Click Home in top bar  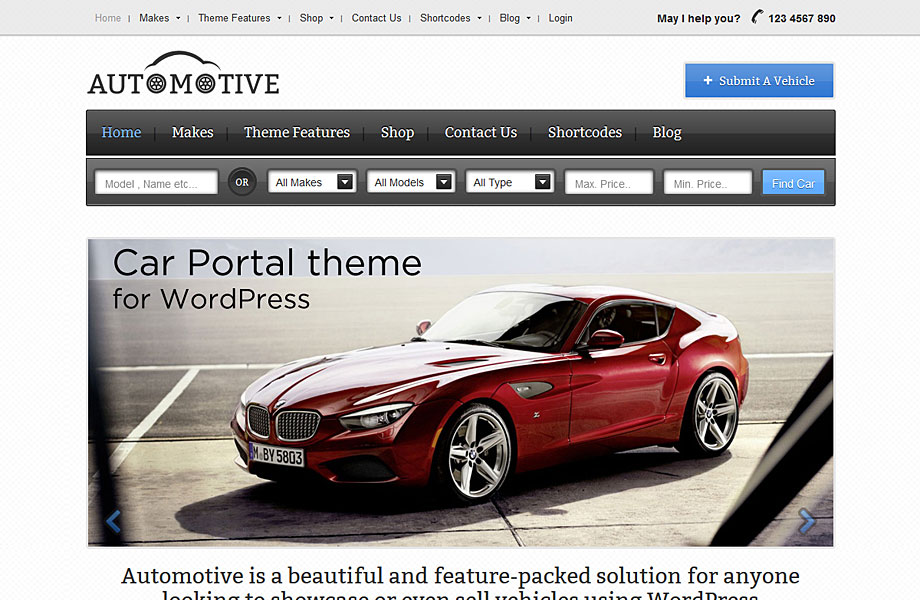(x=108, y=18)
